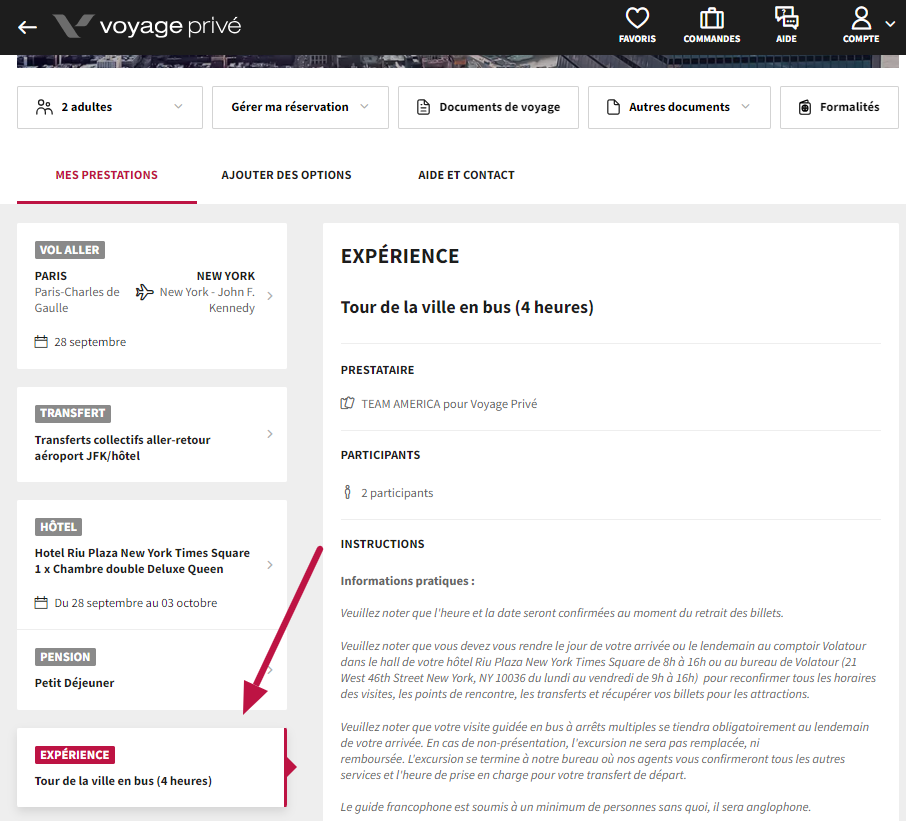This screenshot has width=906, height=821.
Task: Open the Formalités button
Action: tap(839, 107)
